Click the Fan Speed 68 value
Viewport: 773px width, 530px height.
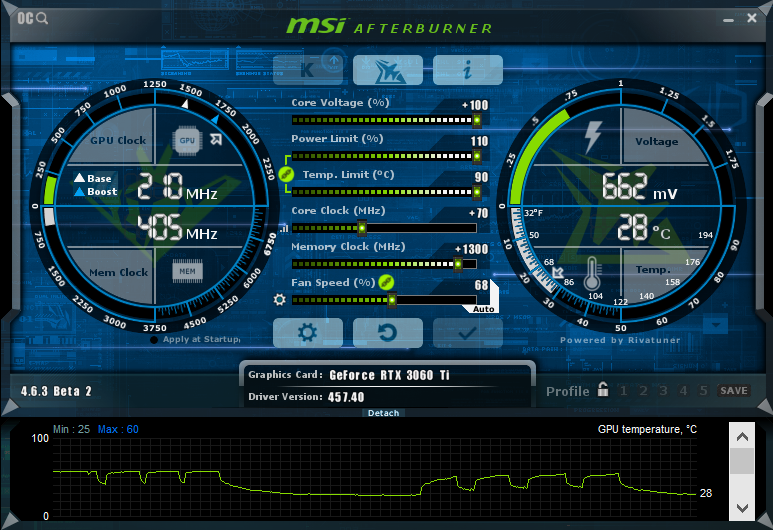tap(482, 285)
